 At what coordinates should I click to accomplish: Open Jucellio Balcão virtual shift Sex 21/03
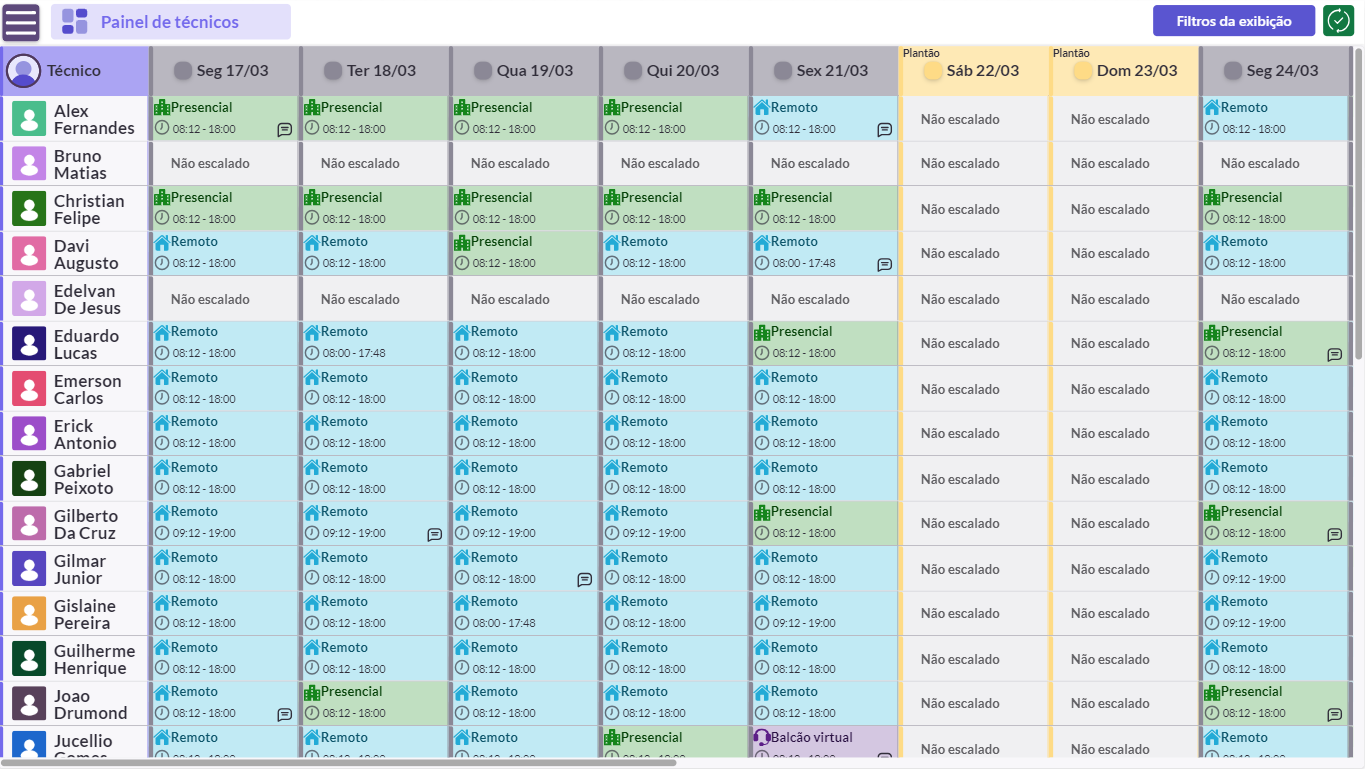(x=824, y=743)
